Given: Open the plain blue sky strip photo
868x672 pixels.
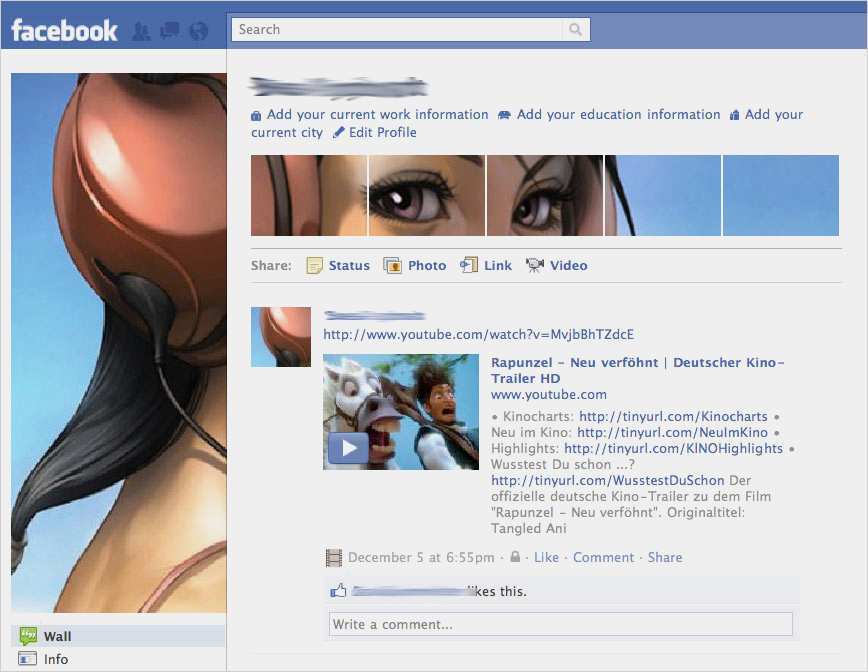Looking at the screenshot, I should click(781, 195).
